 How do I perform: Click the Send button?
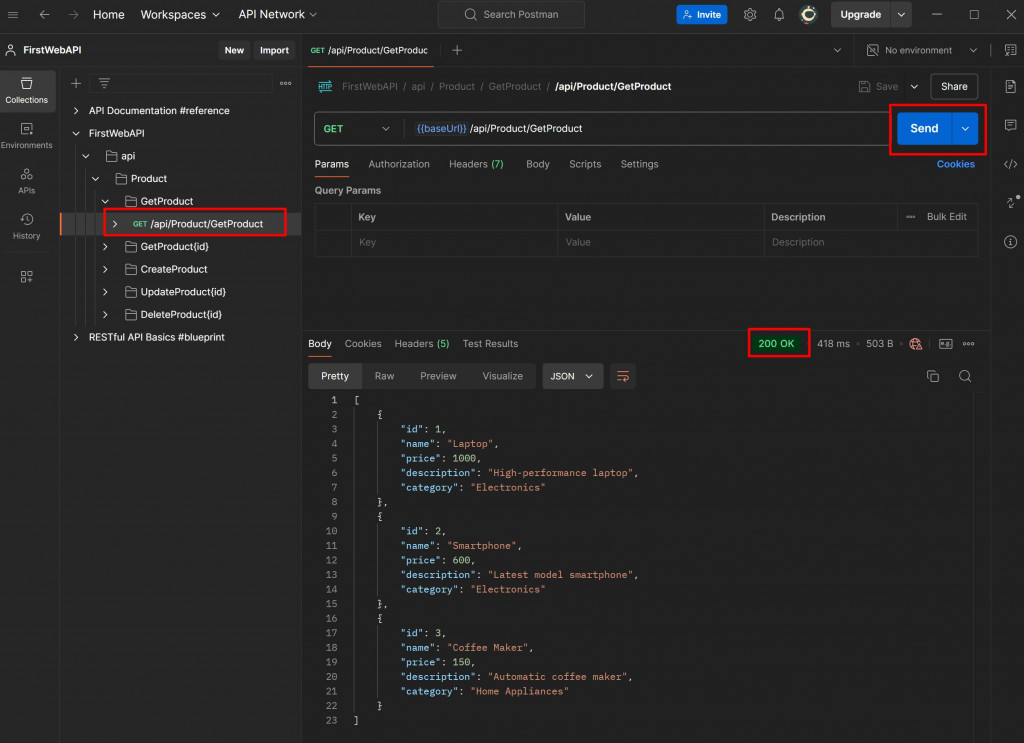tap(924, 129)
